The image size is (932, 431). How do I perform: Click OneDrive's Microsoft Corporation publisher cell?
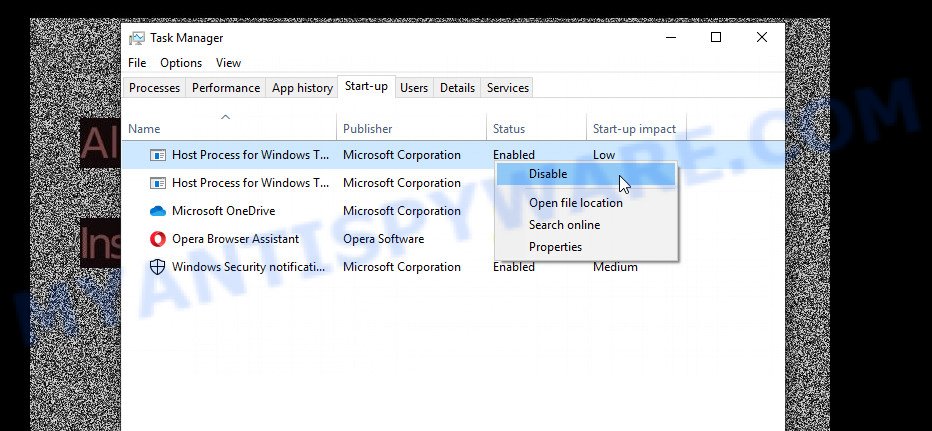(x=402, y=211)
